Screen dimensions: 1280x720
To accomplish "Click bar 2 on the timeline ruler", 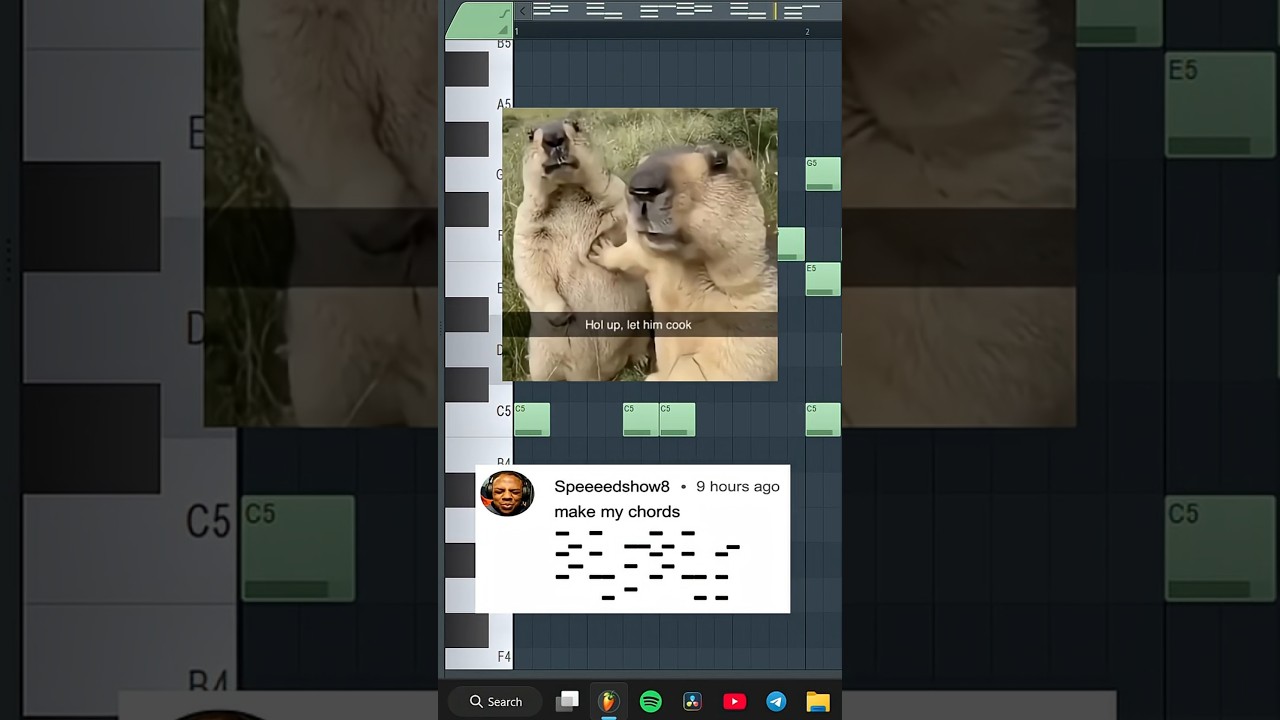I will [x=808, y=32].
